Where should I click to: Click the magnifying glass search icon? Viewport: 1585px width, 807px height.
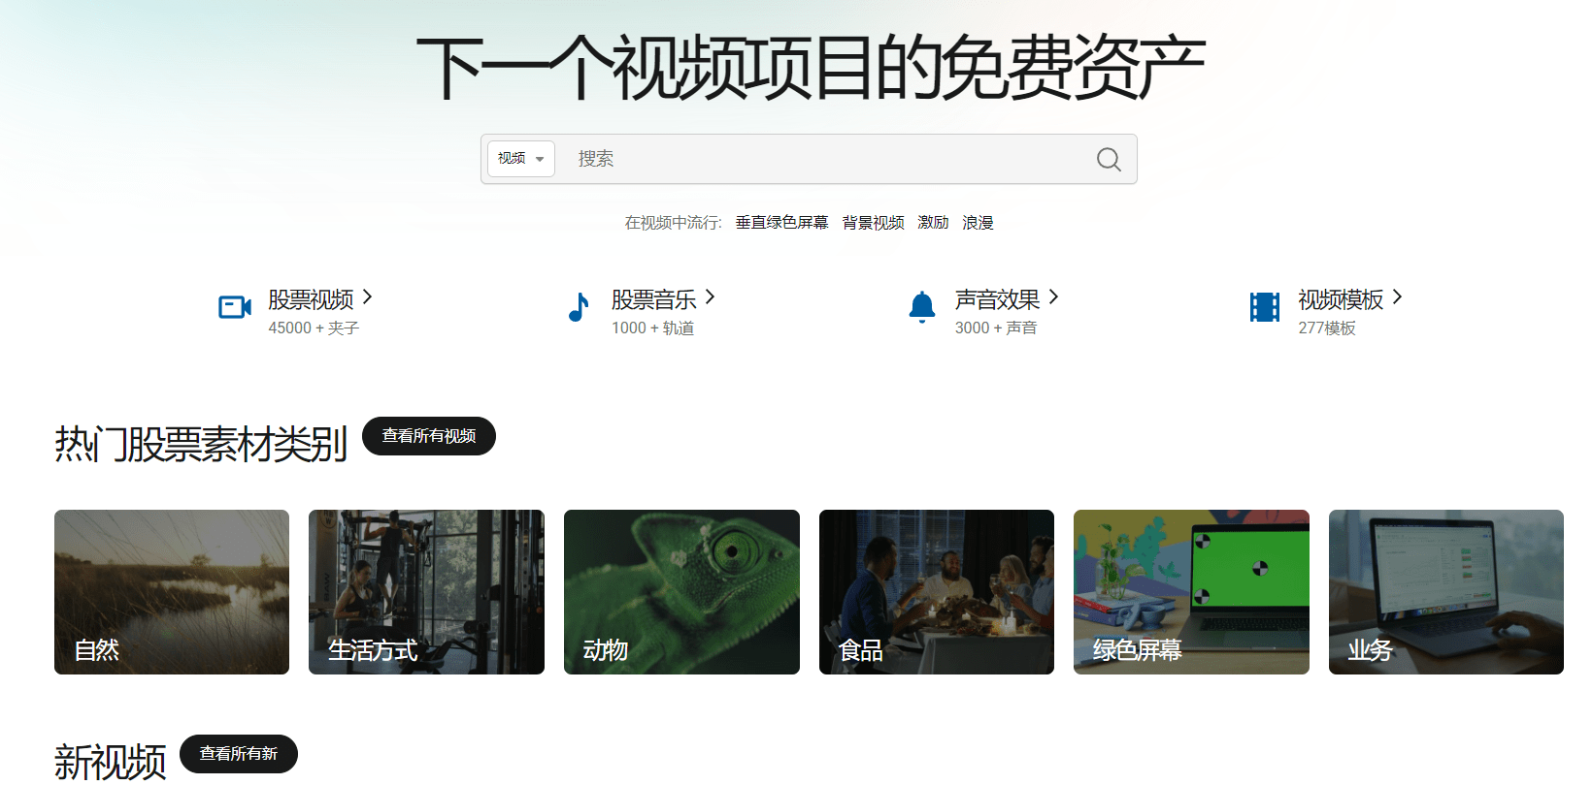(x=1108, y=159)
